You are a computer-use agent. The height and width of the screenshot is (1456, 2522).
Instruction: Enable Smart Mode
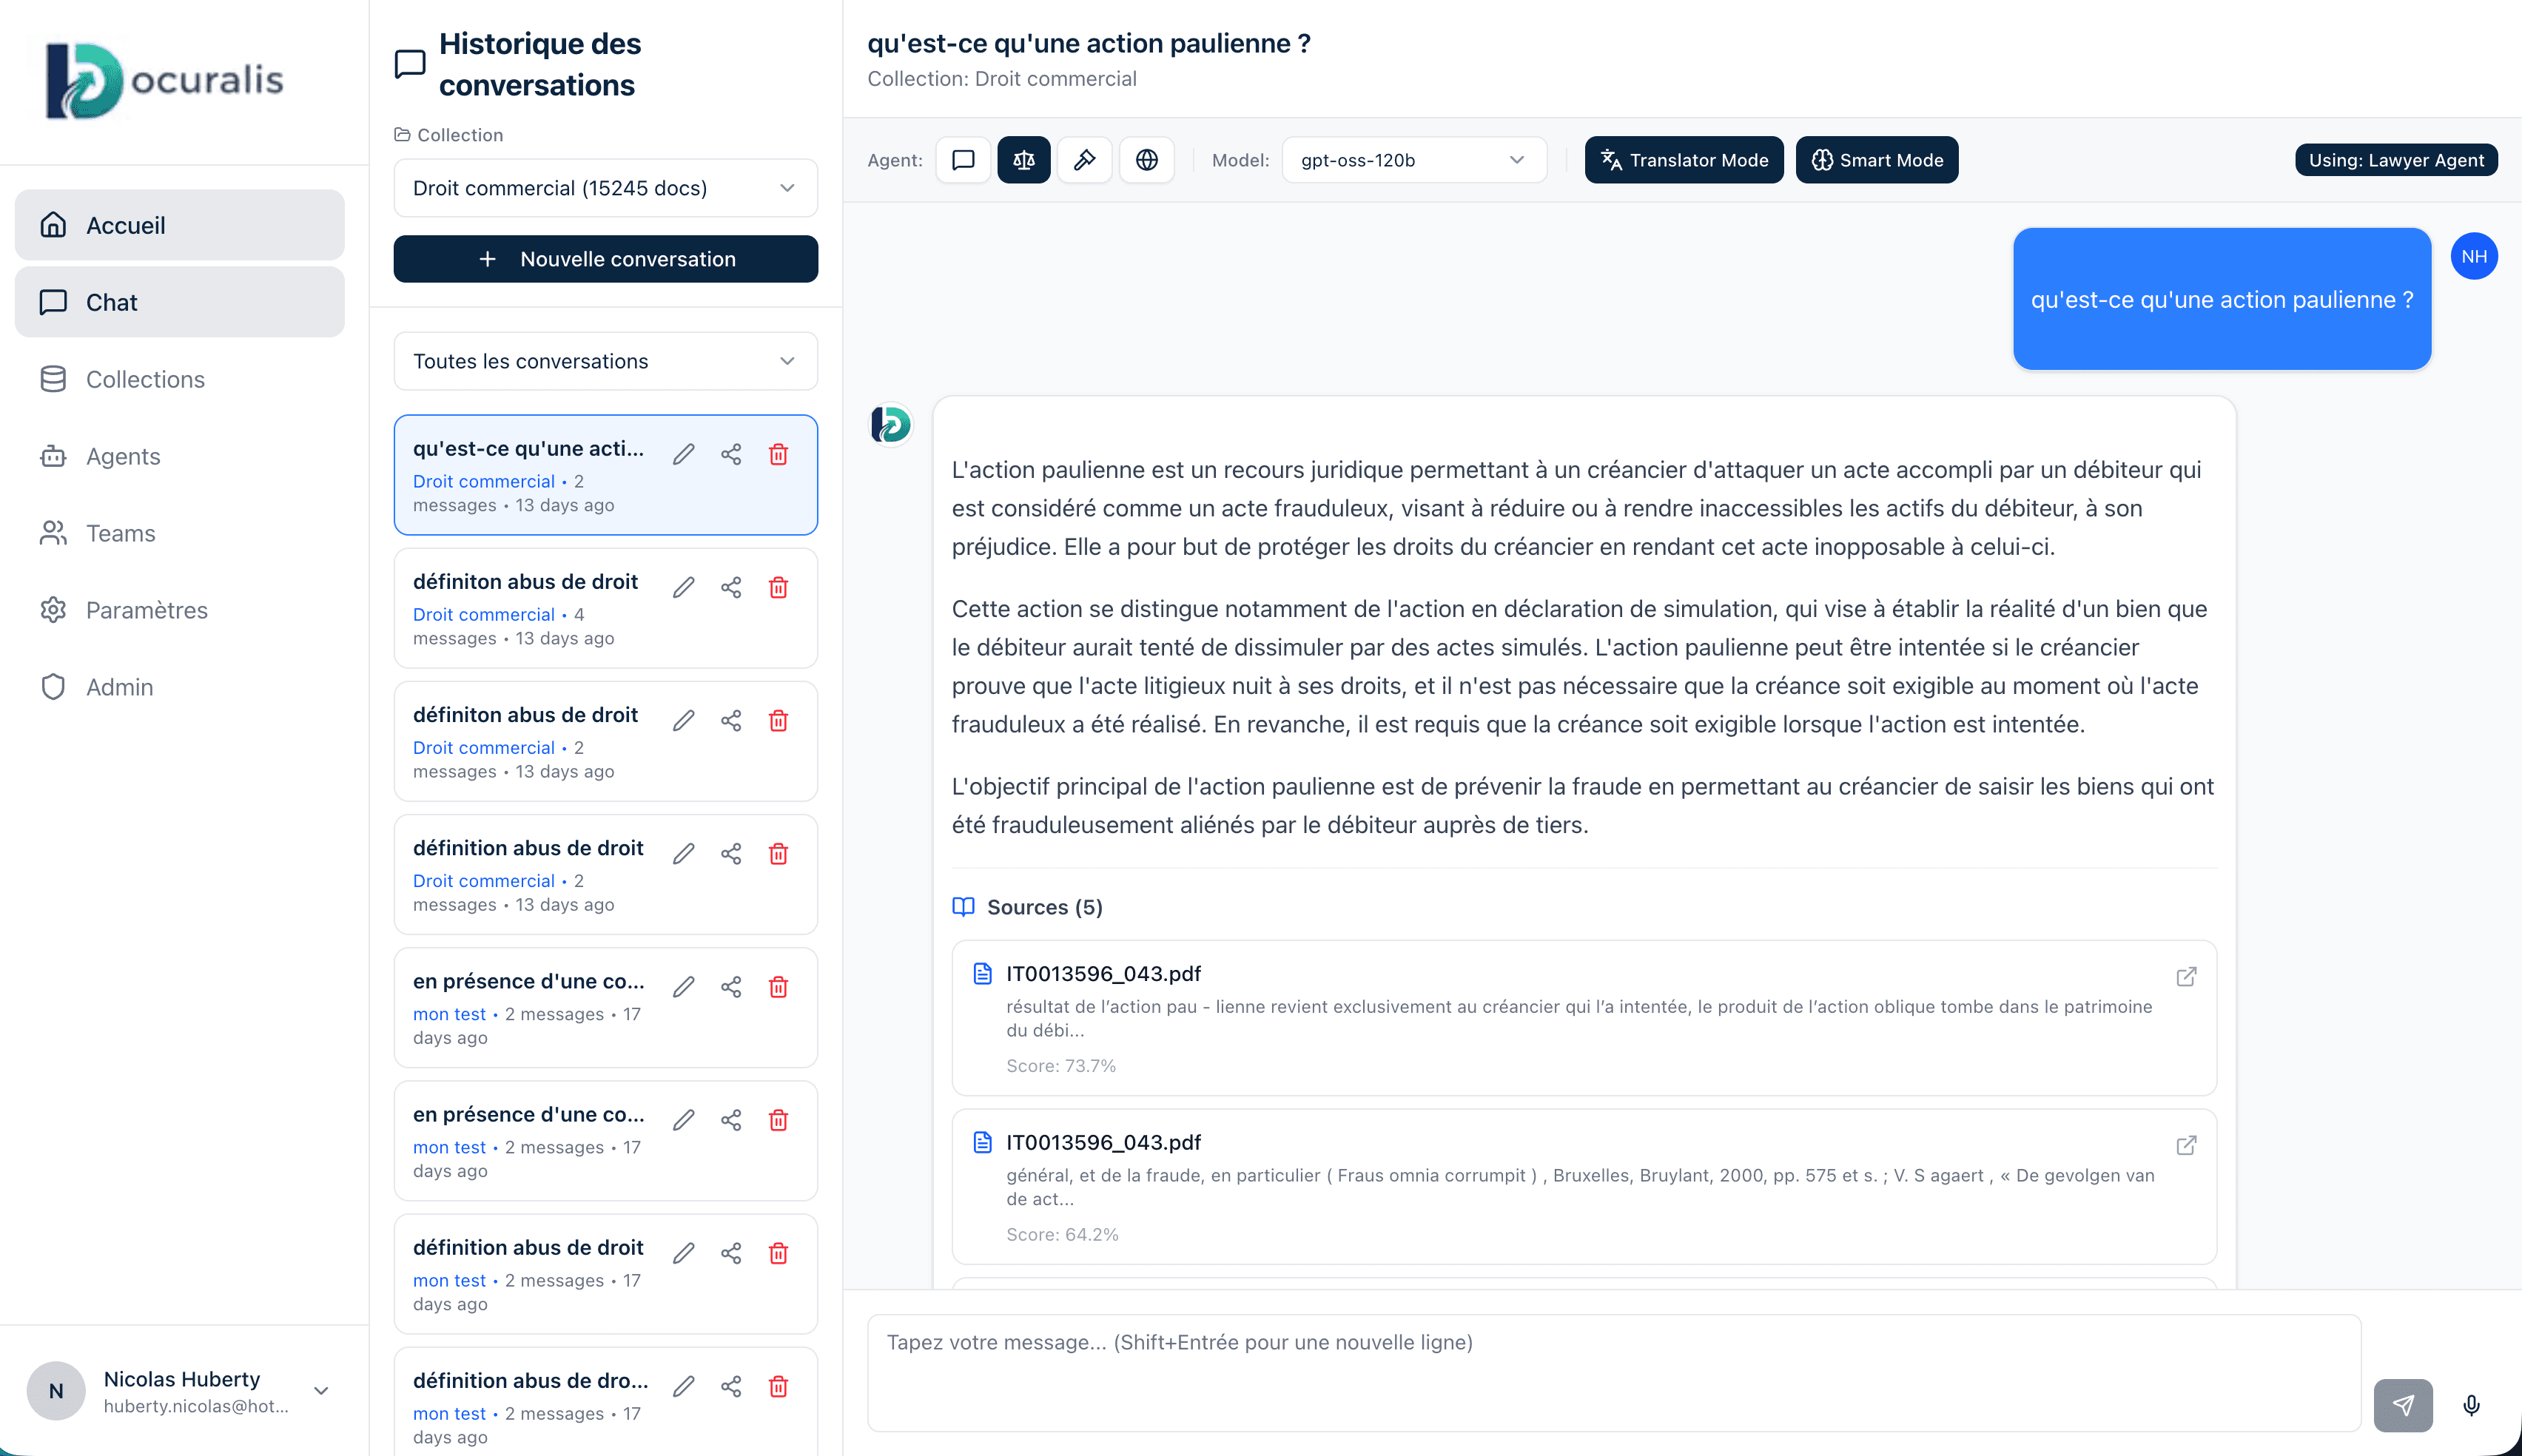coord(1877,160)
